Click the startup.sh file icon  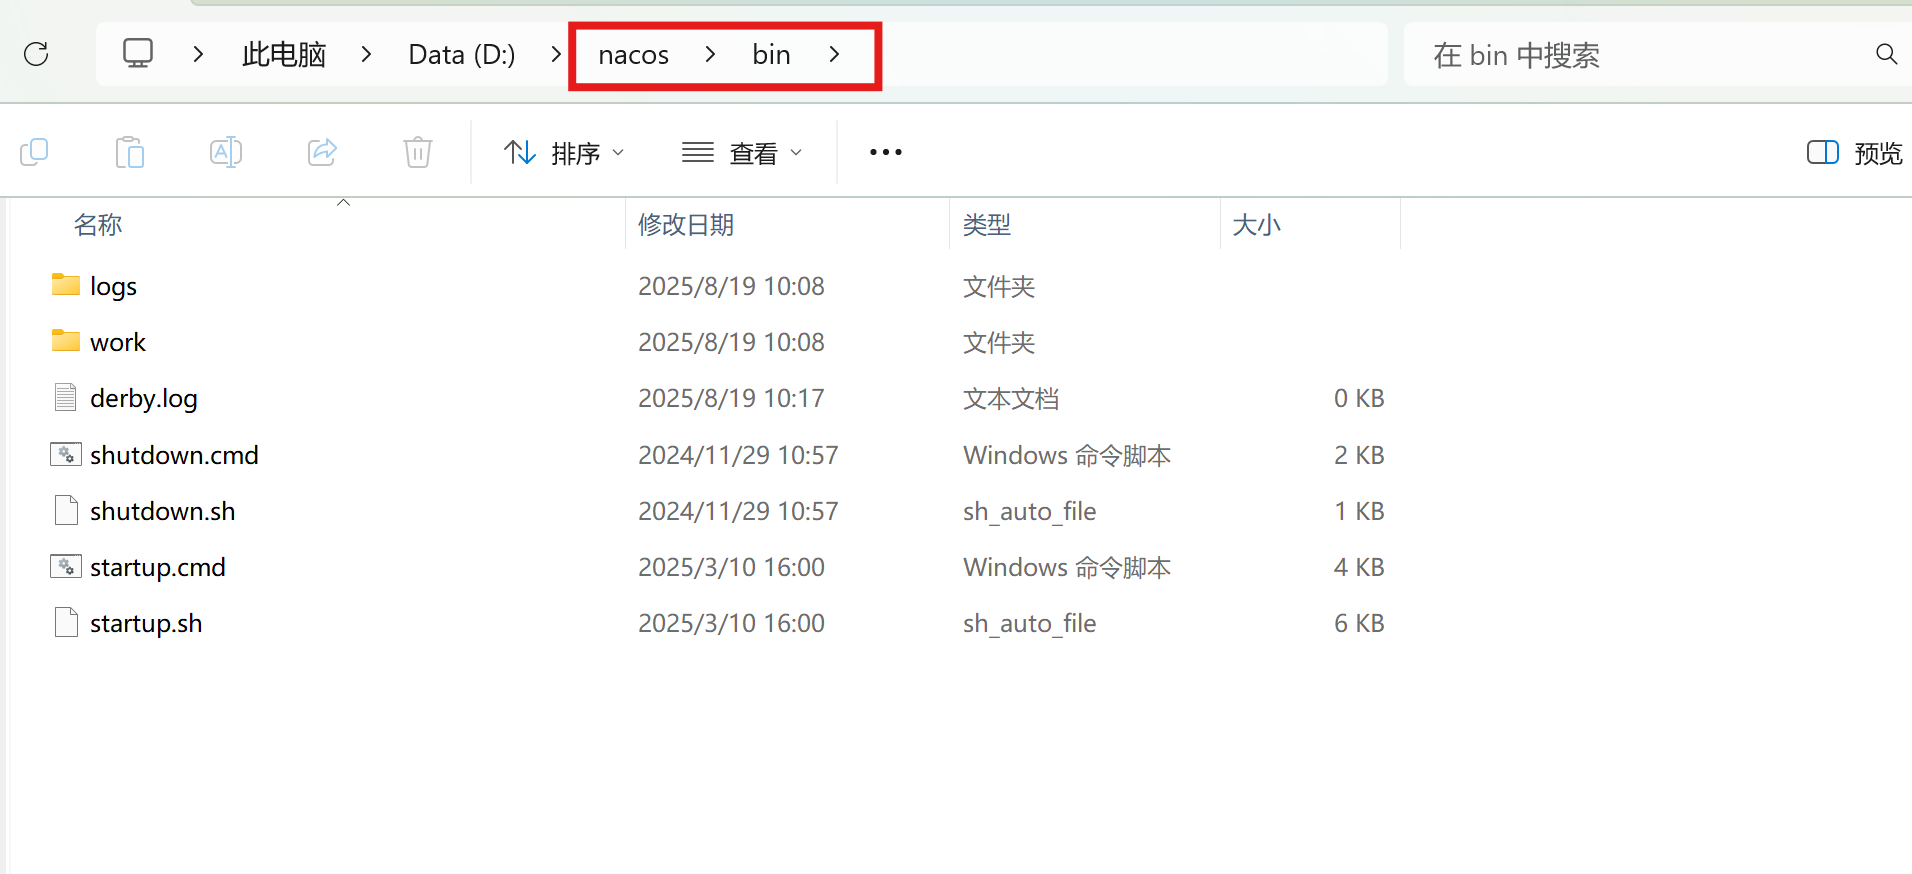point(66,622)
